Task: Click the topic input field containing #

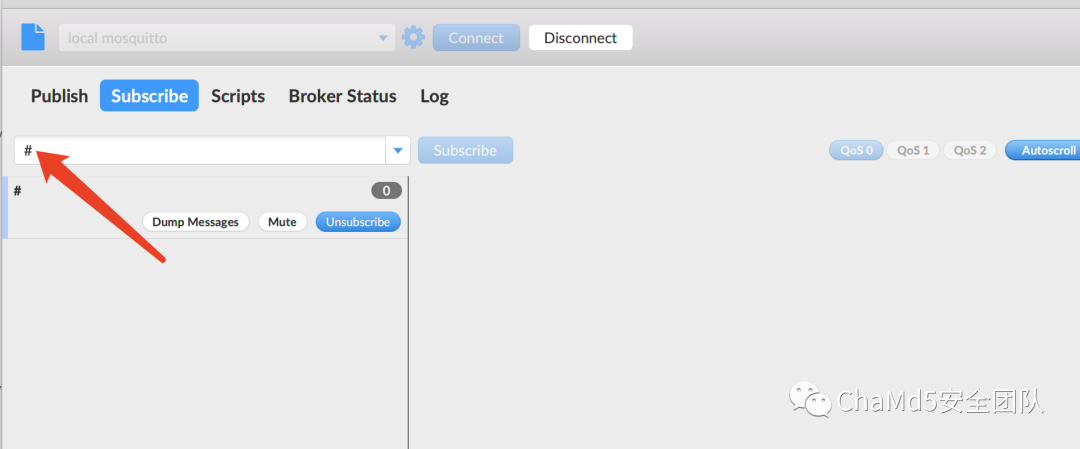Action: (x=200, y=150)
